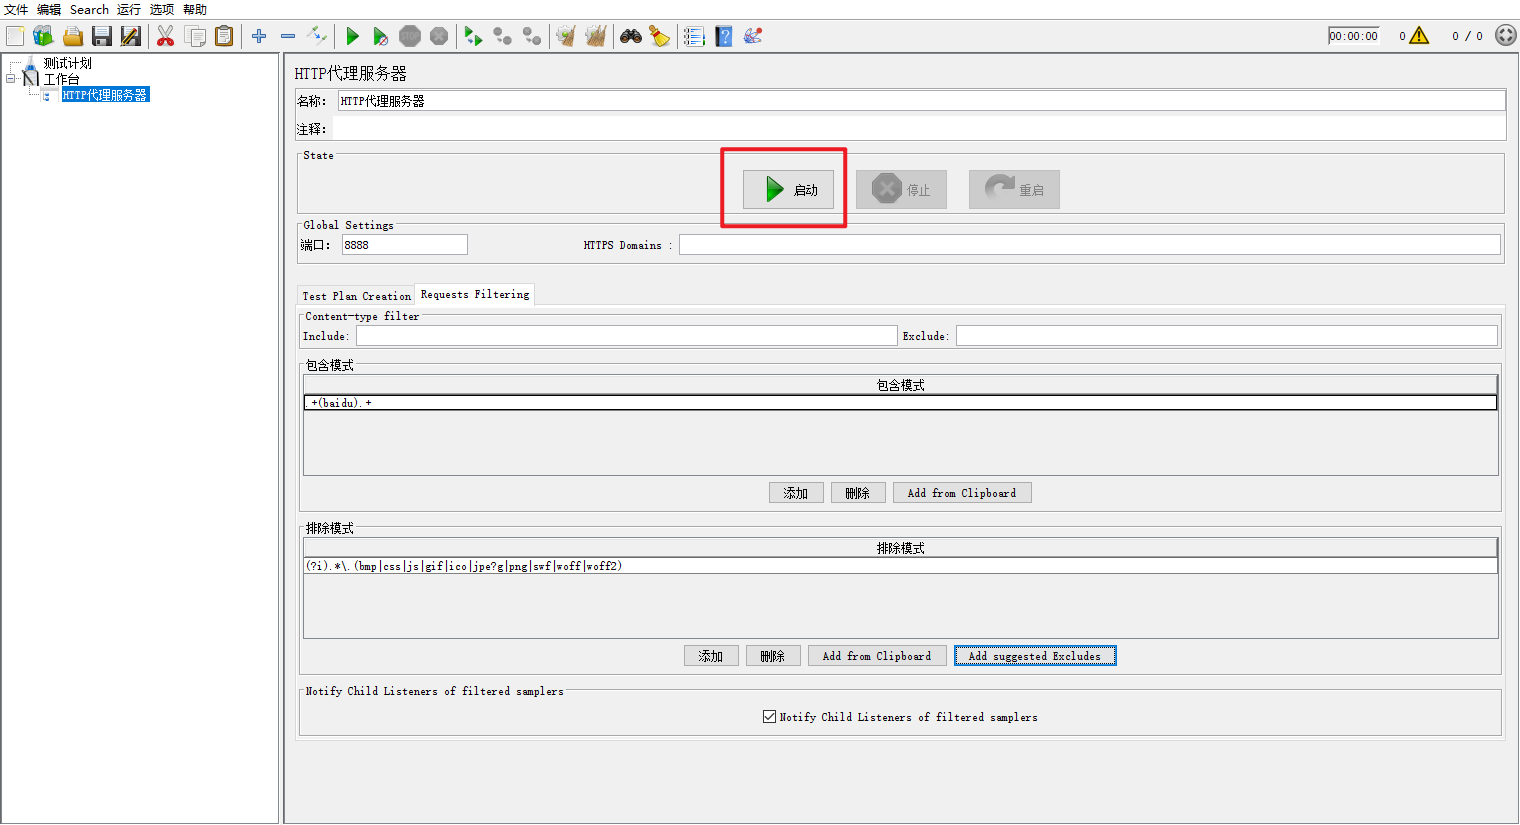Image resolution: width=1520 pixels, height=825 pixels.
Task: Click the 端口 port field showing 8888
Action: [x=404, y=245]
